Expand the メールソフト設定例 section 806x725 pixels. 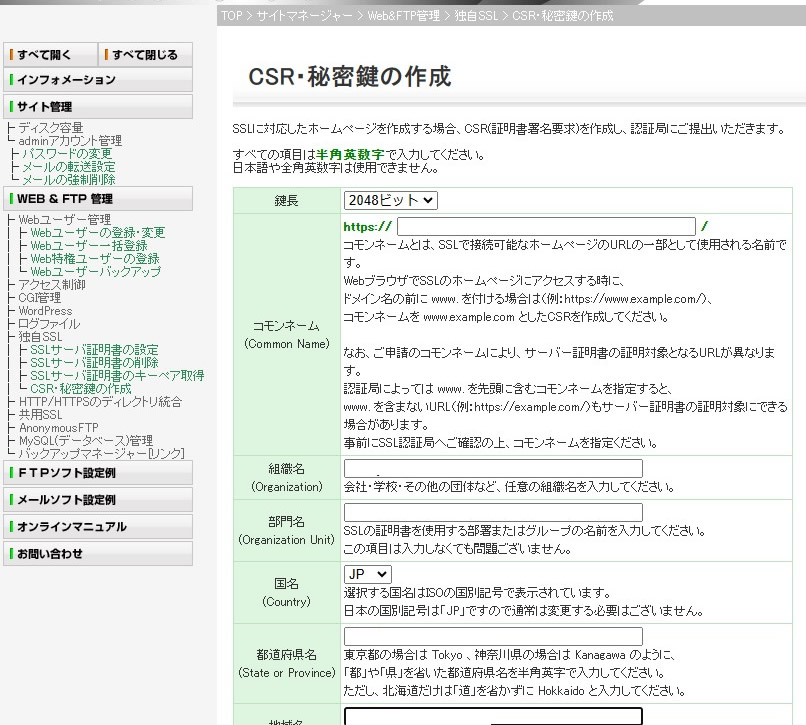click(98, 499)
